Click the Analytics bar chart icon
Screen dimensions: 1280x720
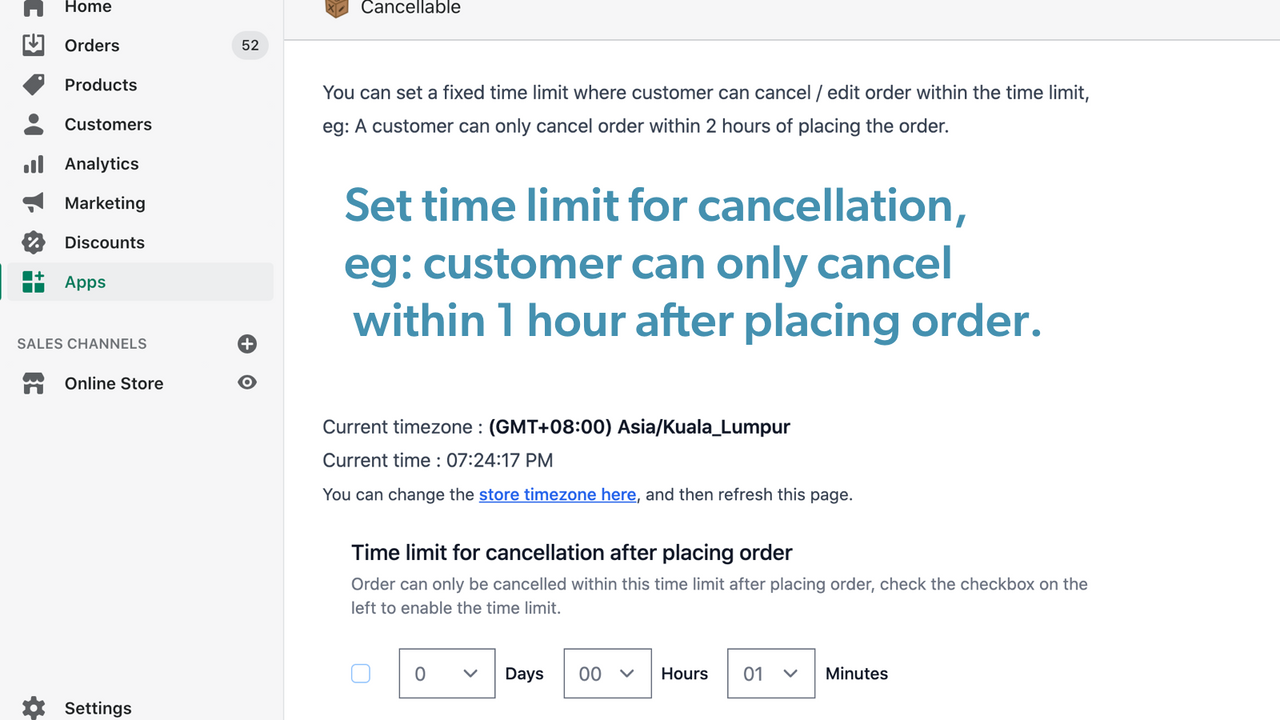(33, 164)
